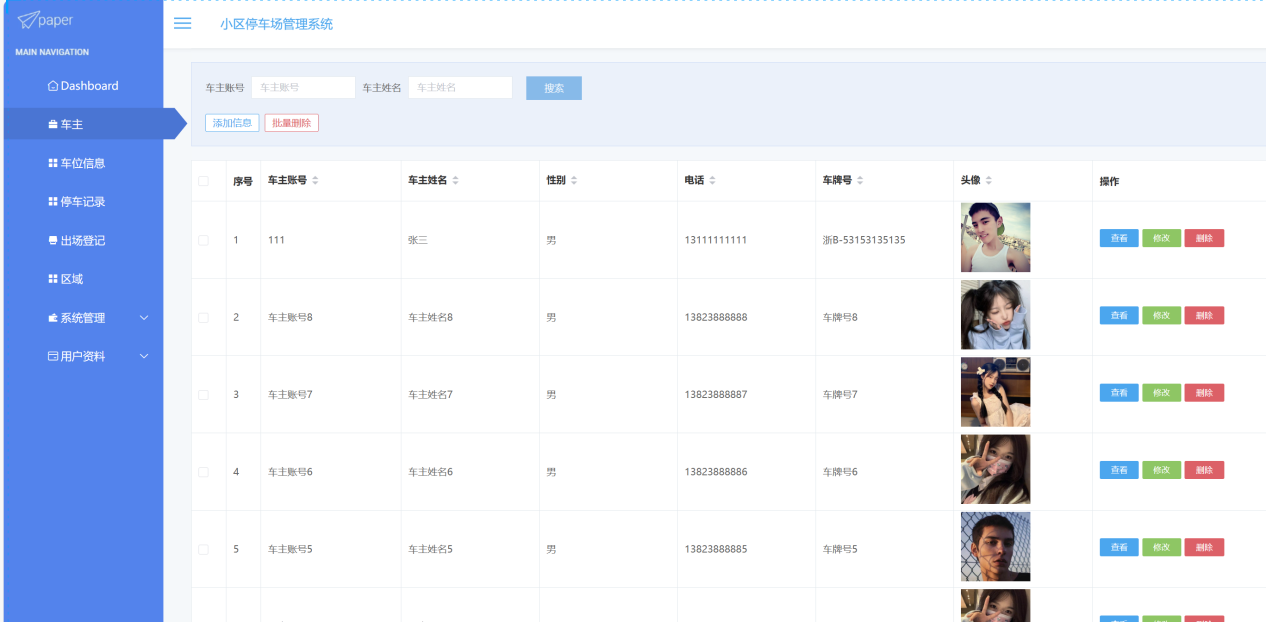
Task: Open avatar thumbnail of 车主姓名5
Action: tap(995, 547)
